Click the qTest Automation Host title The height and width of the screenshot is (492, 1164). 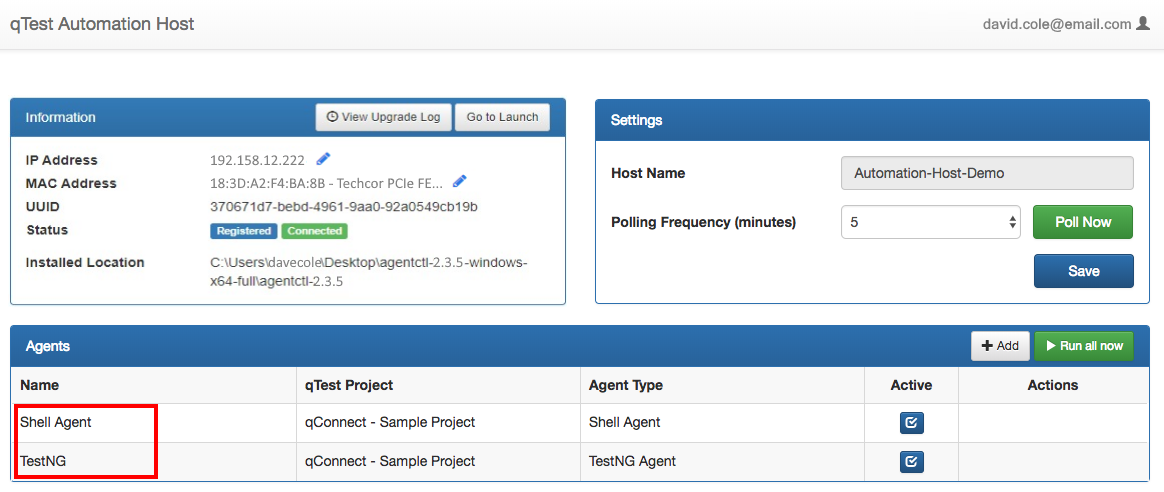102,24
